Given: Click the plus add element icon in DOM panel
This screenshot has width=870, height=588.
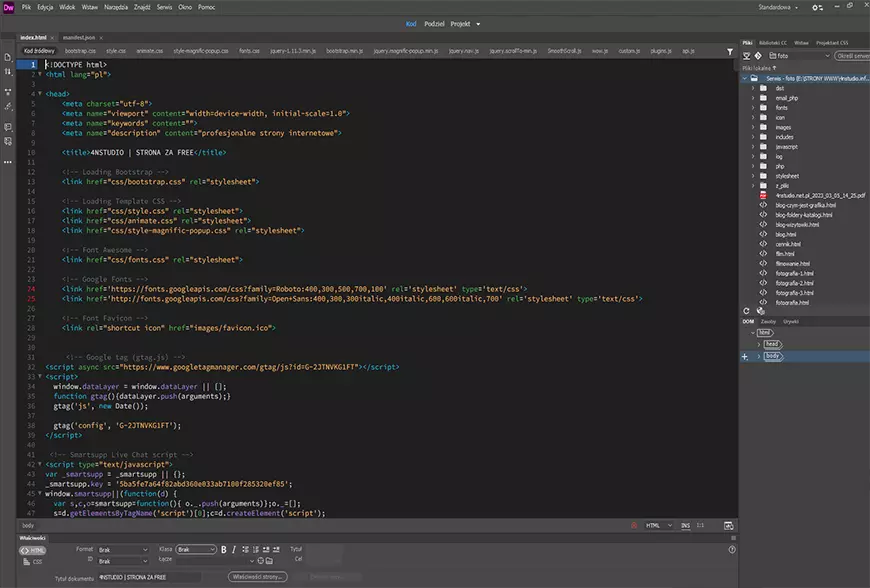Looking at the screenshot, I should [x=745, y=357].
